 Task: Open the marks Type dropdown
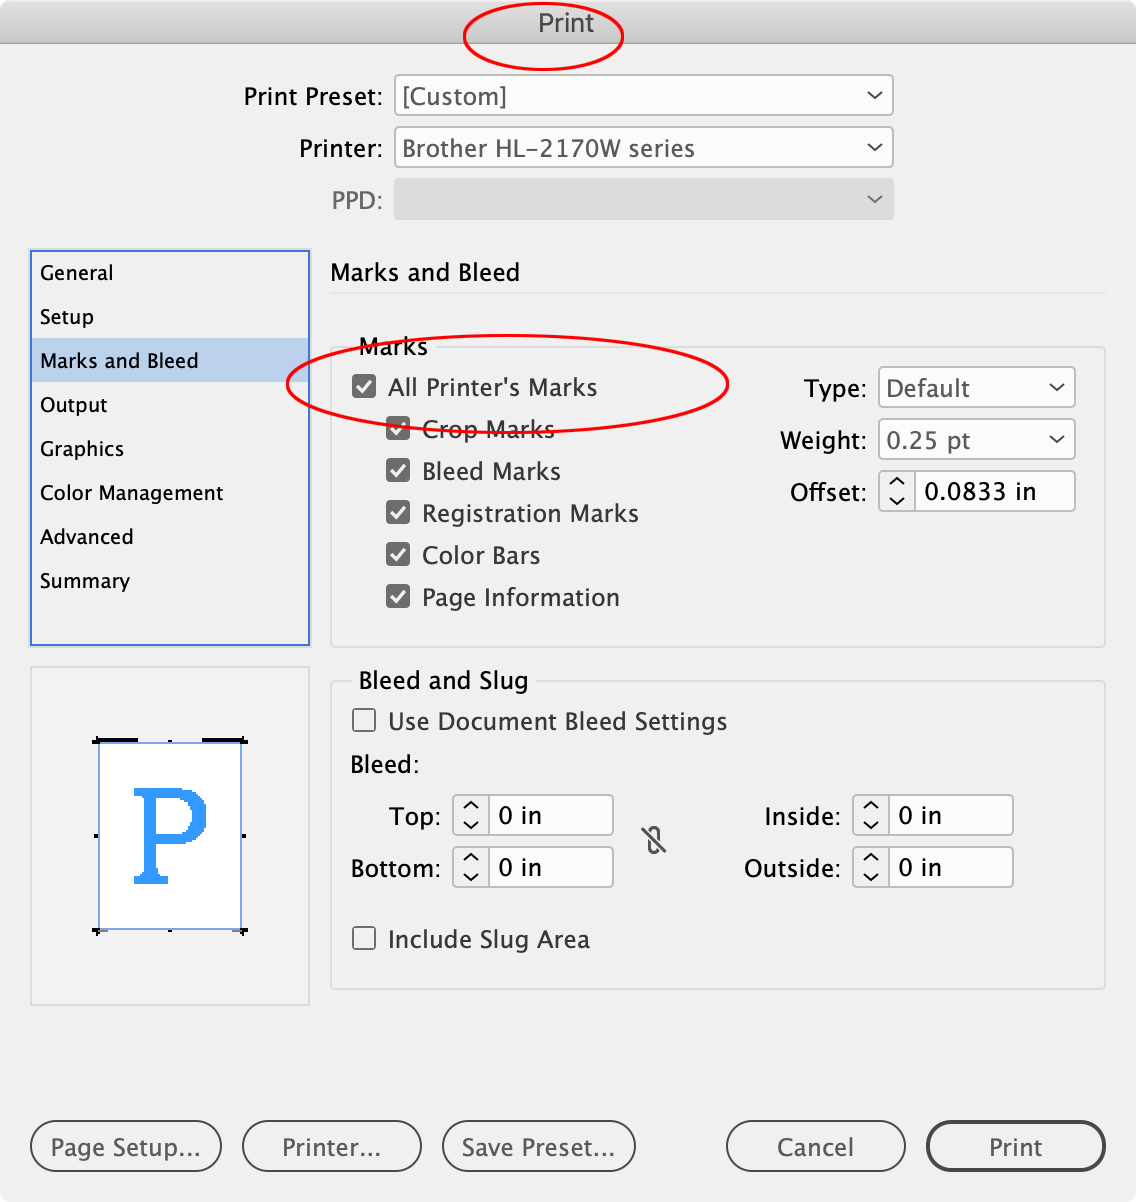[x=975, y=387]
